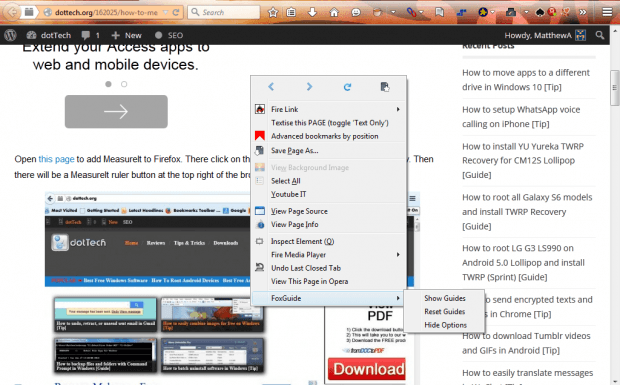Click the page vertical scrollbar thumb

(614, 88)
